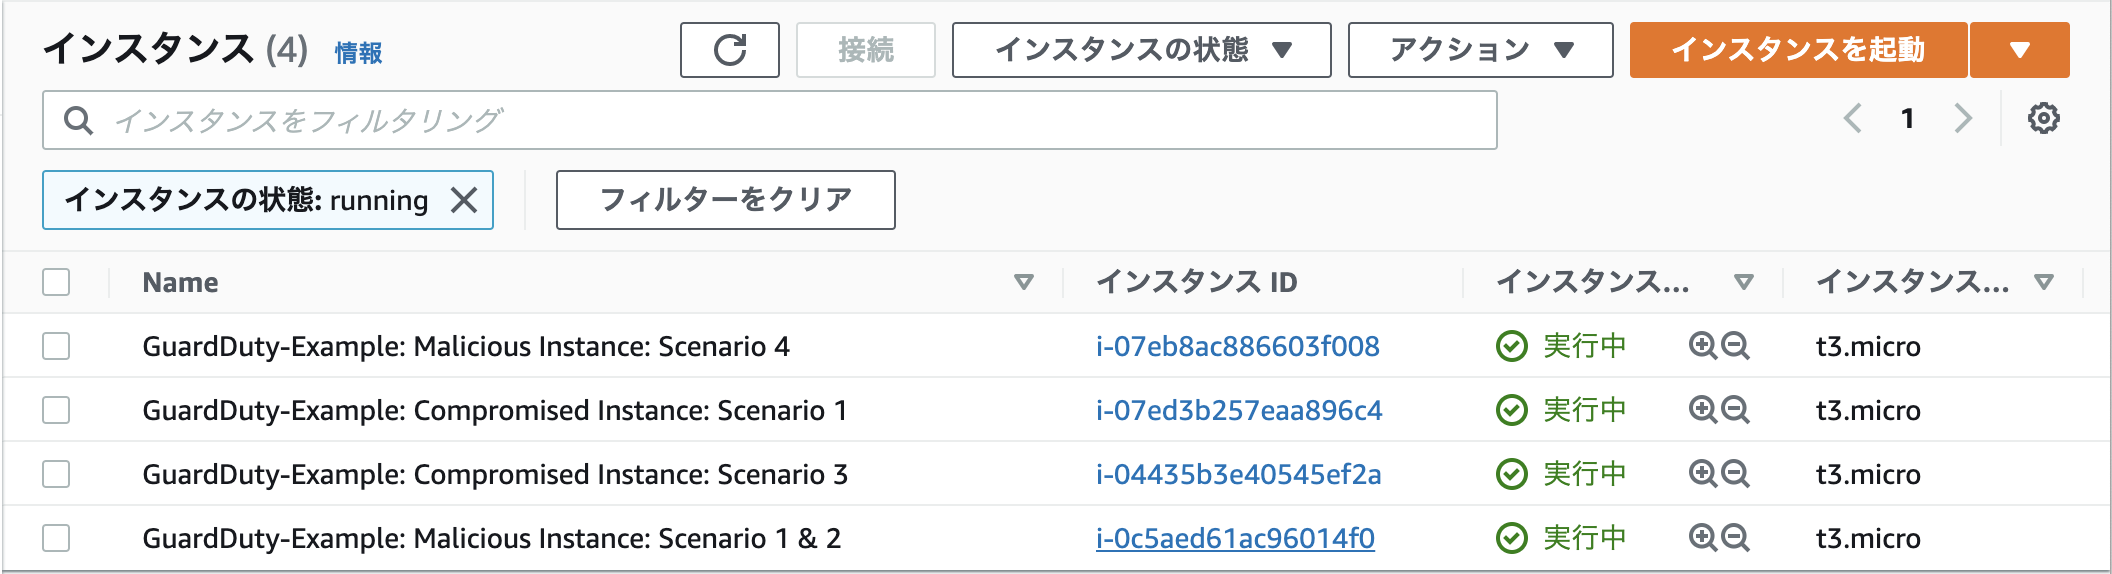Check the Malicious Instance: Scenario 1 & 2 row
Screen dimensions: 2112x574
tap(56, 538)
